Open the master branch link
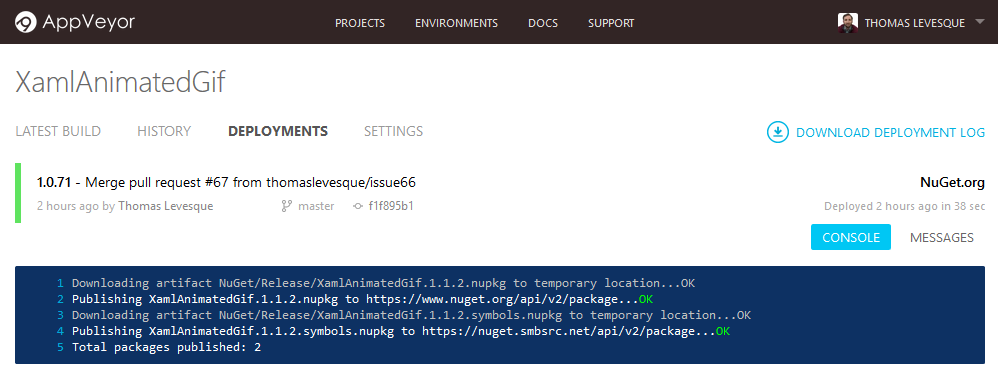 [316, 206]
